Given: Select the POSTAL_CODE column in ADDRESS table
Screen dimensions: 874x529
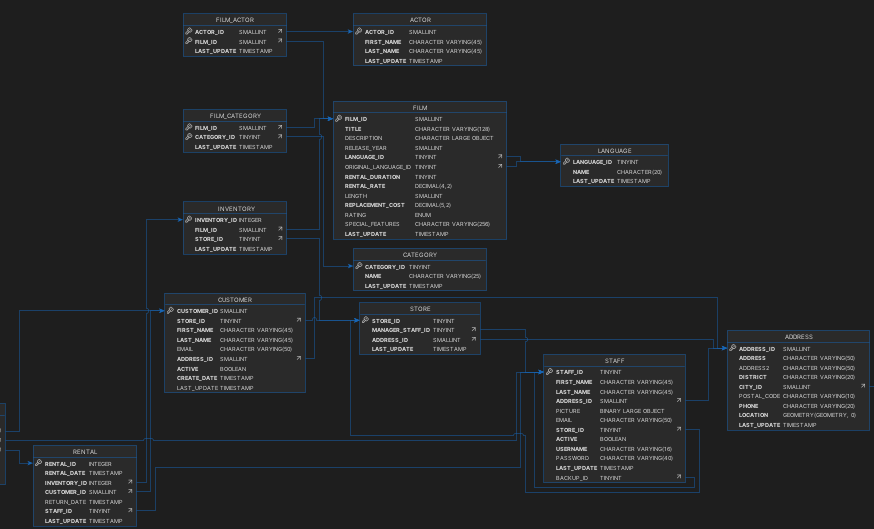Looking at the screenshot, I should (759, 396).
